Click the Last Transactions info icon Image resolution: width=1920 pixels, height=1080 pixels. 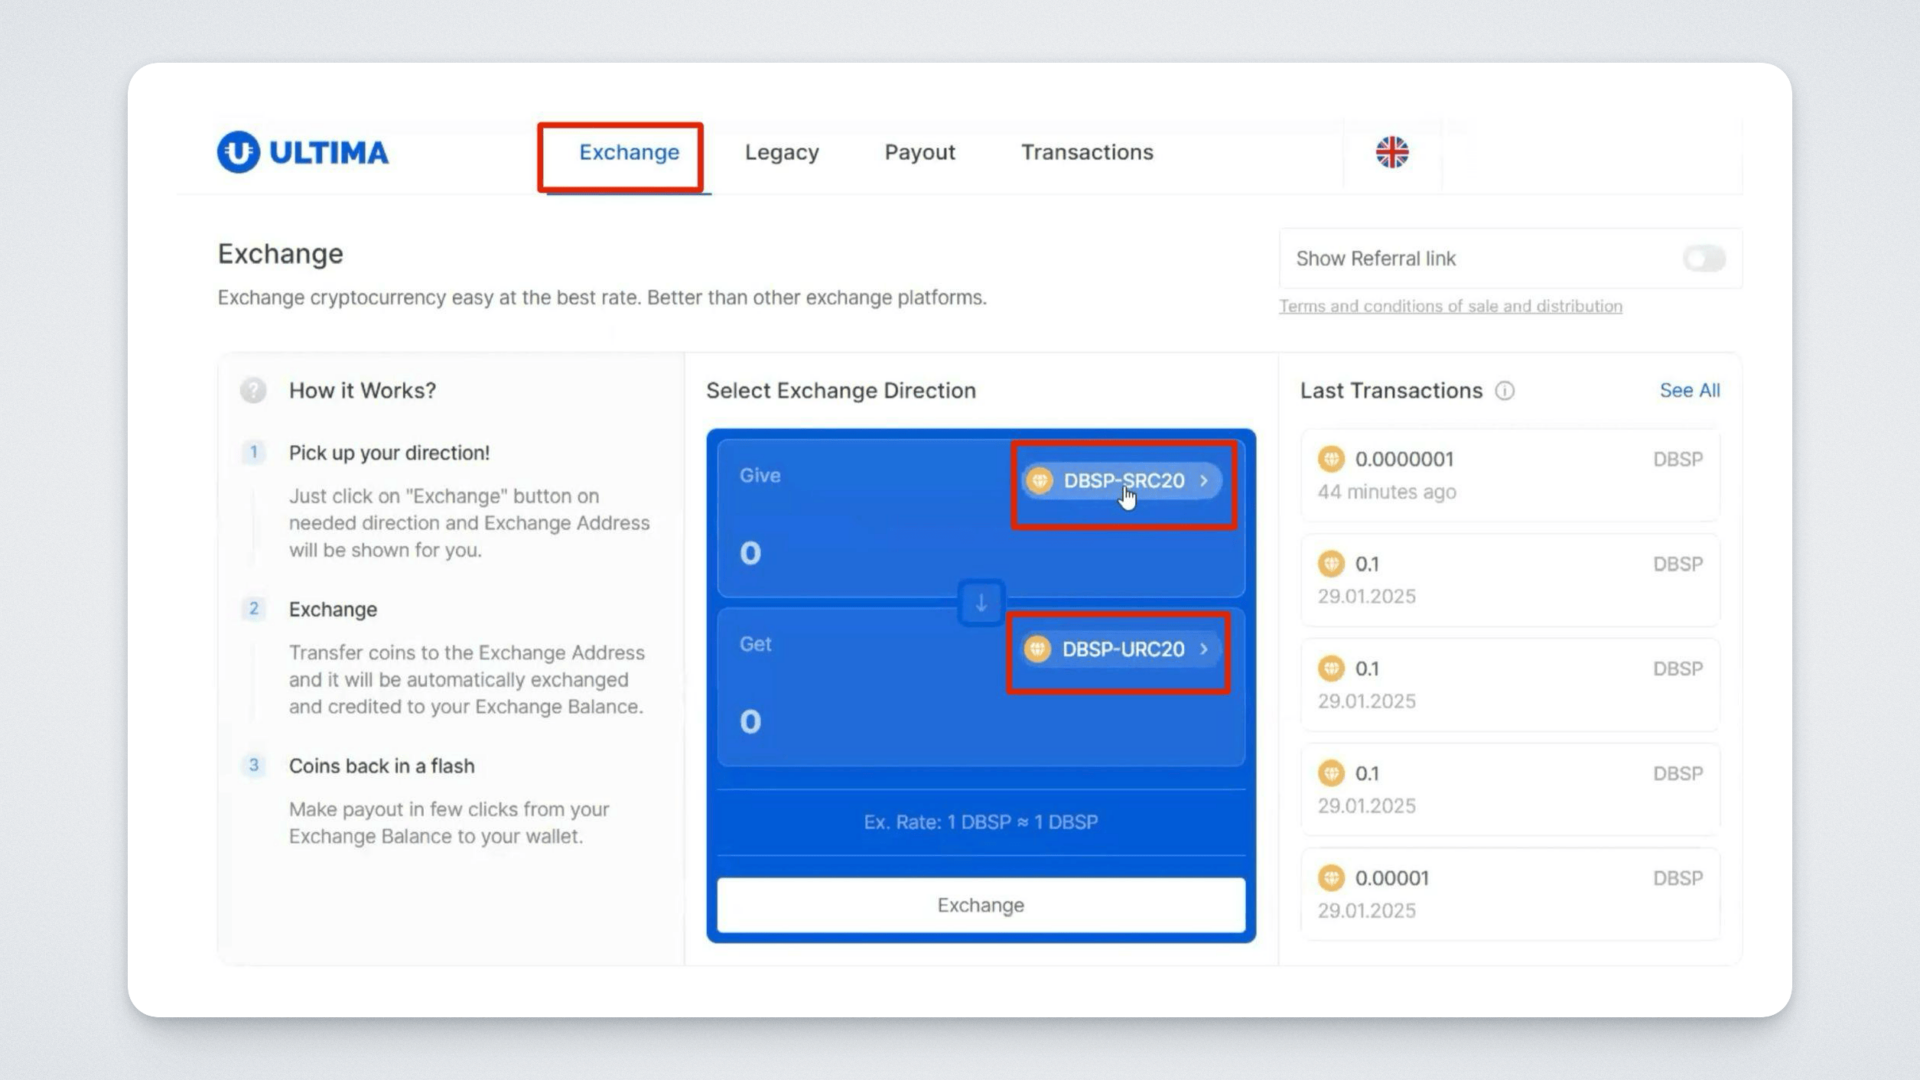(1504, 391)
